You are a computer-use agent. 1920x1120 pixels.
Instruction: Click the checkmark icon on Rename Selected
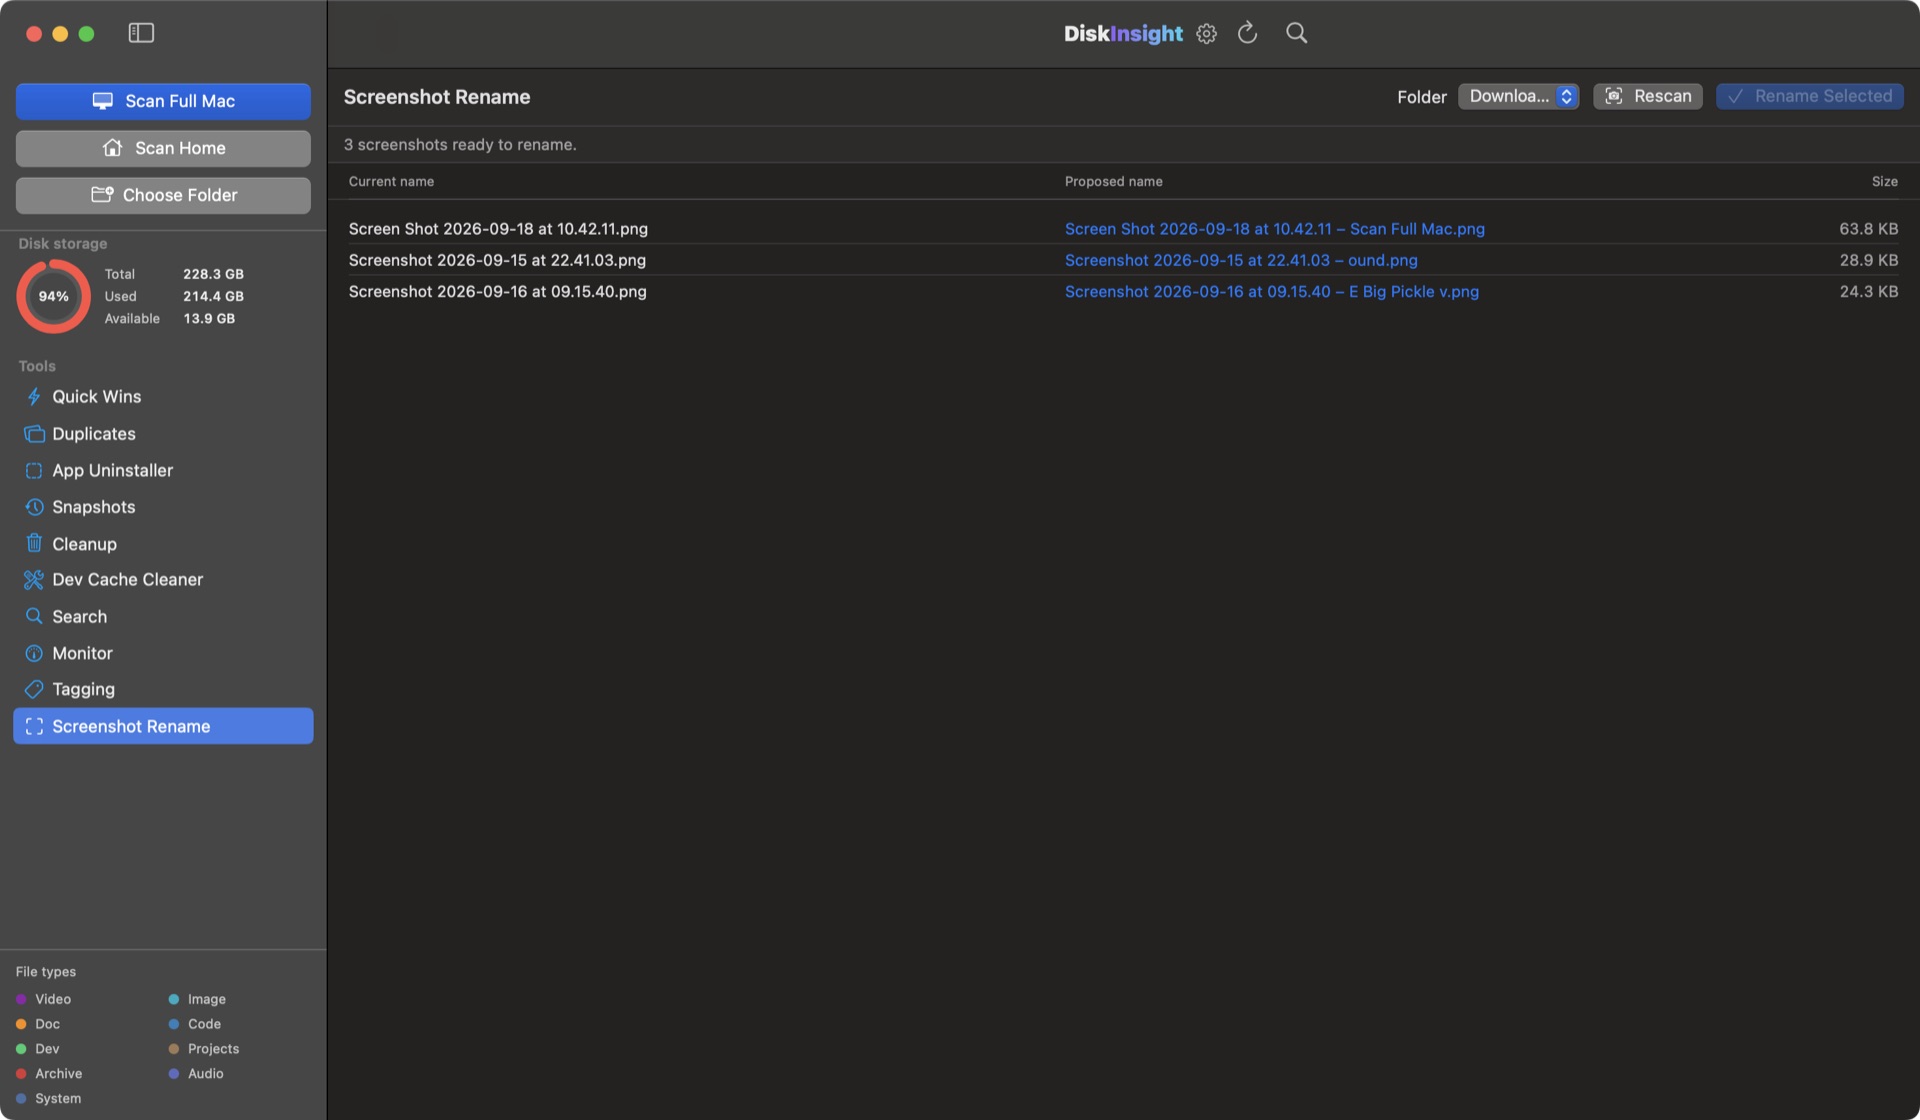(1735, 96)
